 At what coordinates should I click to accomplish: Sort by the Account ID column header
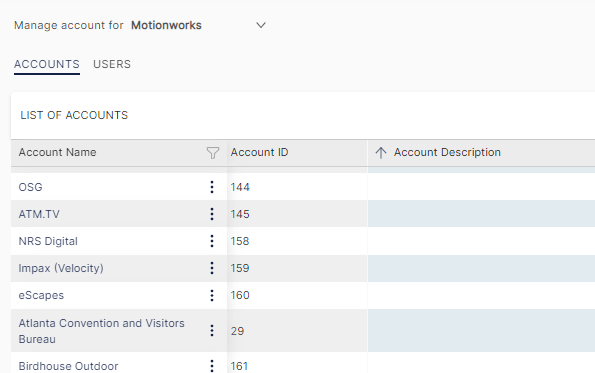[260, 152]
